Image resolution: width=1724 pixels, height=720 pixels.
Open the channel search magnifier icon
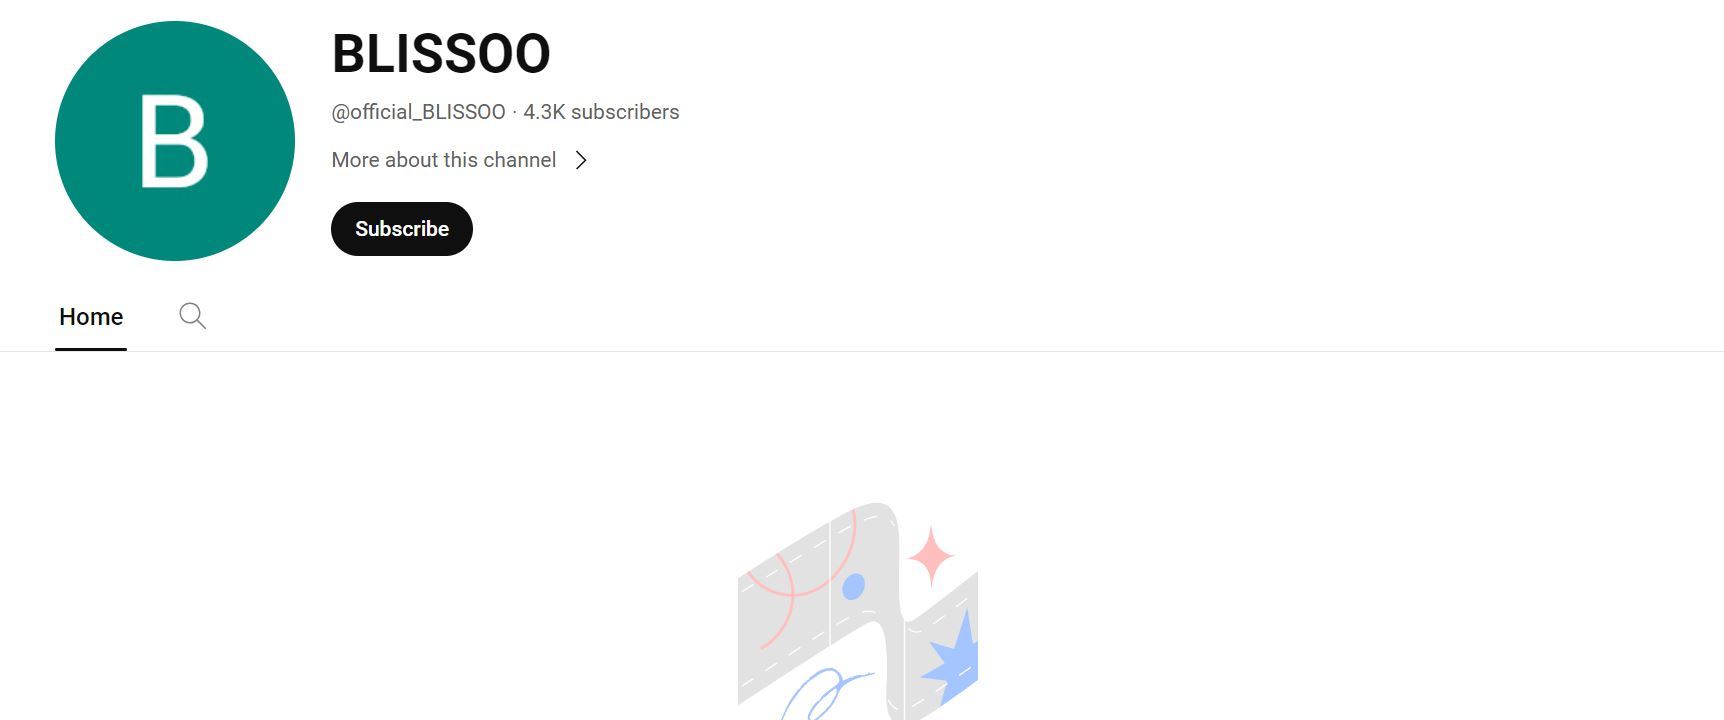click(x=193, y=316)
